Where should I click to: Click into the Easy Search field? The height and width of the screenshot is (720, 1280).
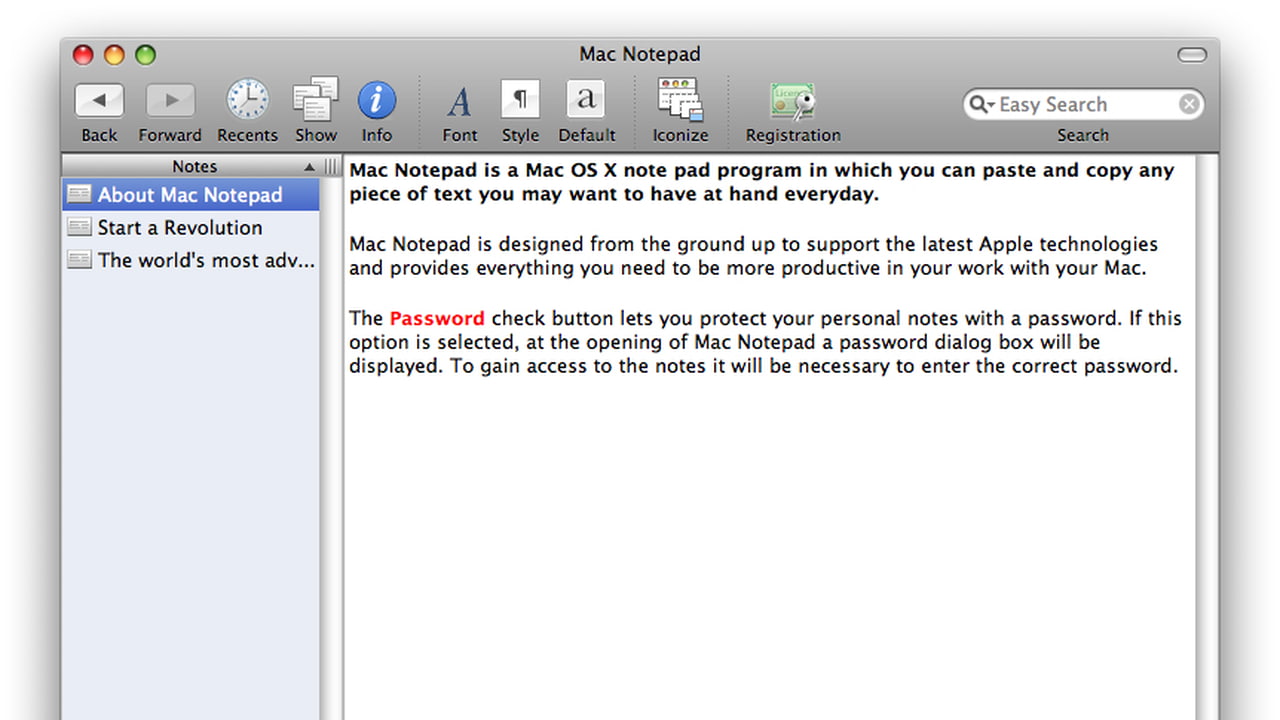point(1083,104)
